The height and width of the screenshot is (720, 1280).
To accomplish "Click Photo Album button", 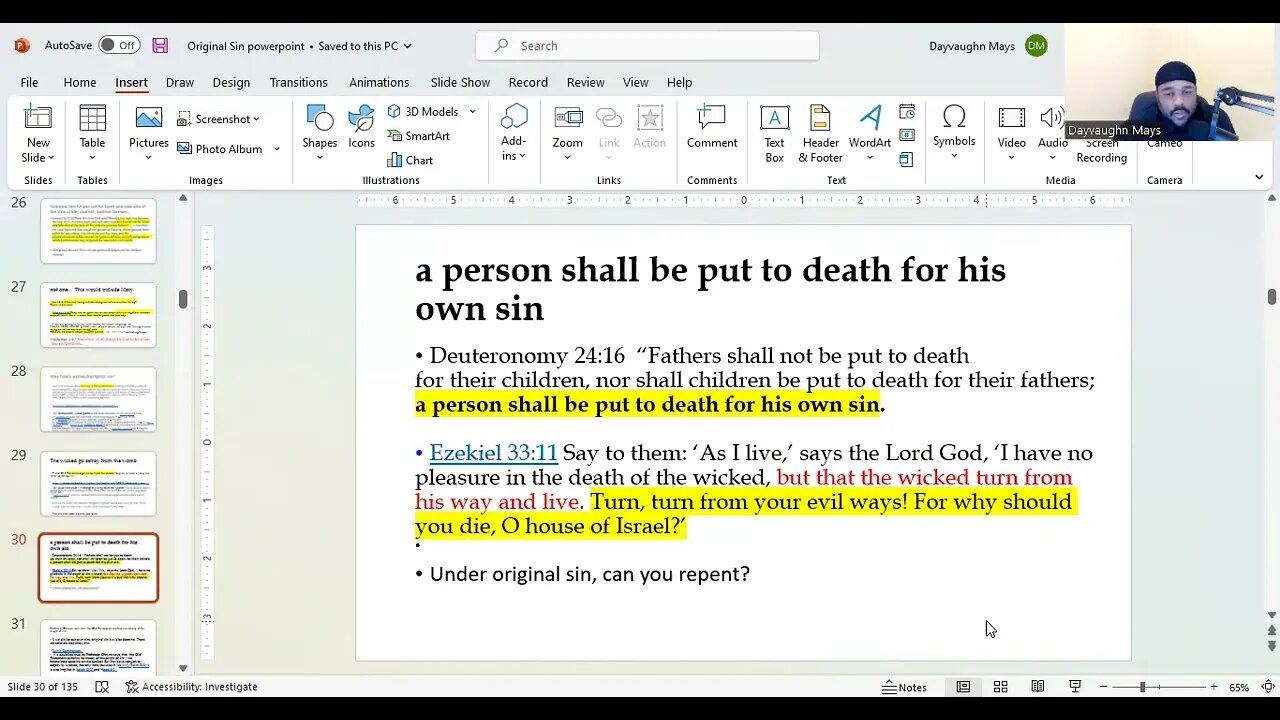I will tap(220, 149).
